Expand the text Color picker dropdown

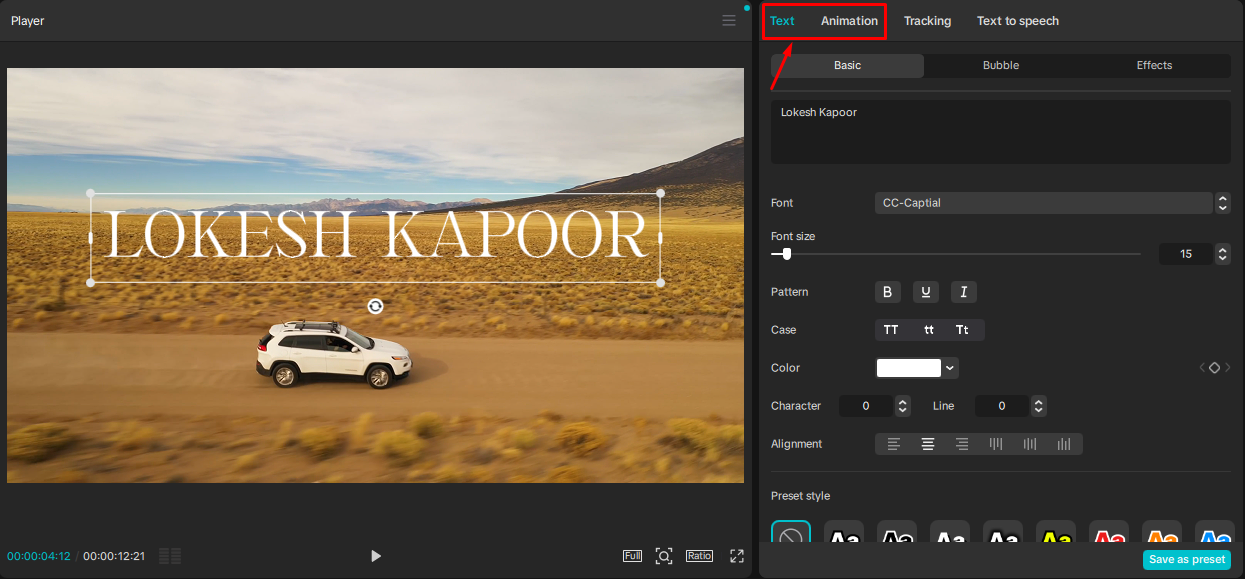tap(950, 368)
